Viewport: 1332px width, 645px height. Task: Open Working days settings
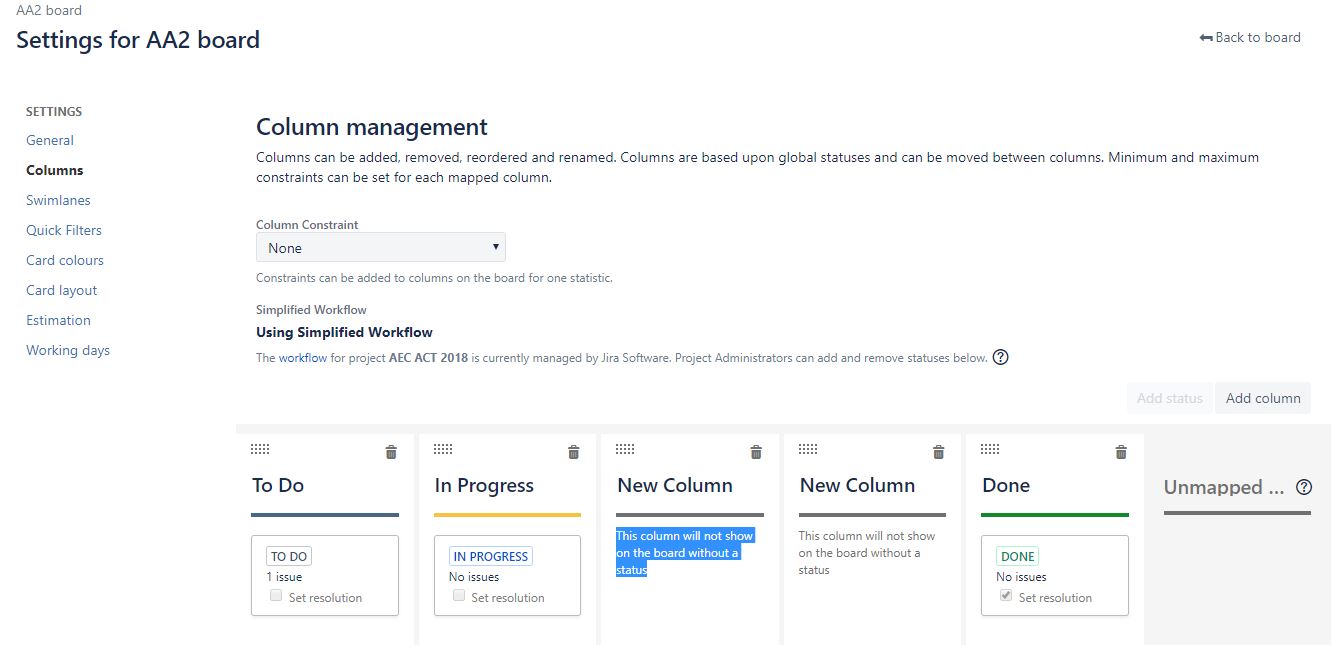68,350
